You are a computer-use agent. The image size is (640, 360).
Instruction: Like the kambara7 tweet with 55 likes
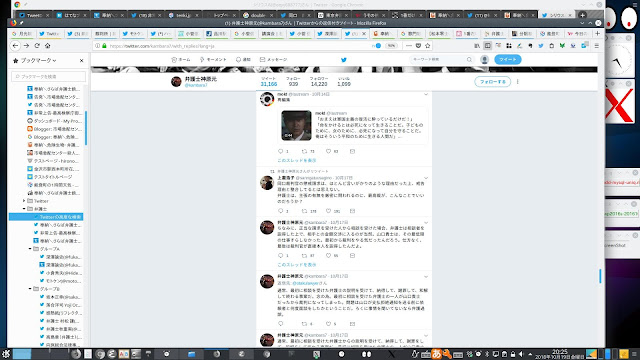tap(328, 256)
